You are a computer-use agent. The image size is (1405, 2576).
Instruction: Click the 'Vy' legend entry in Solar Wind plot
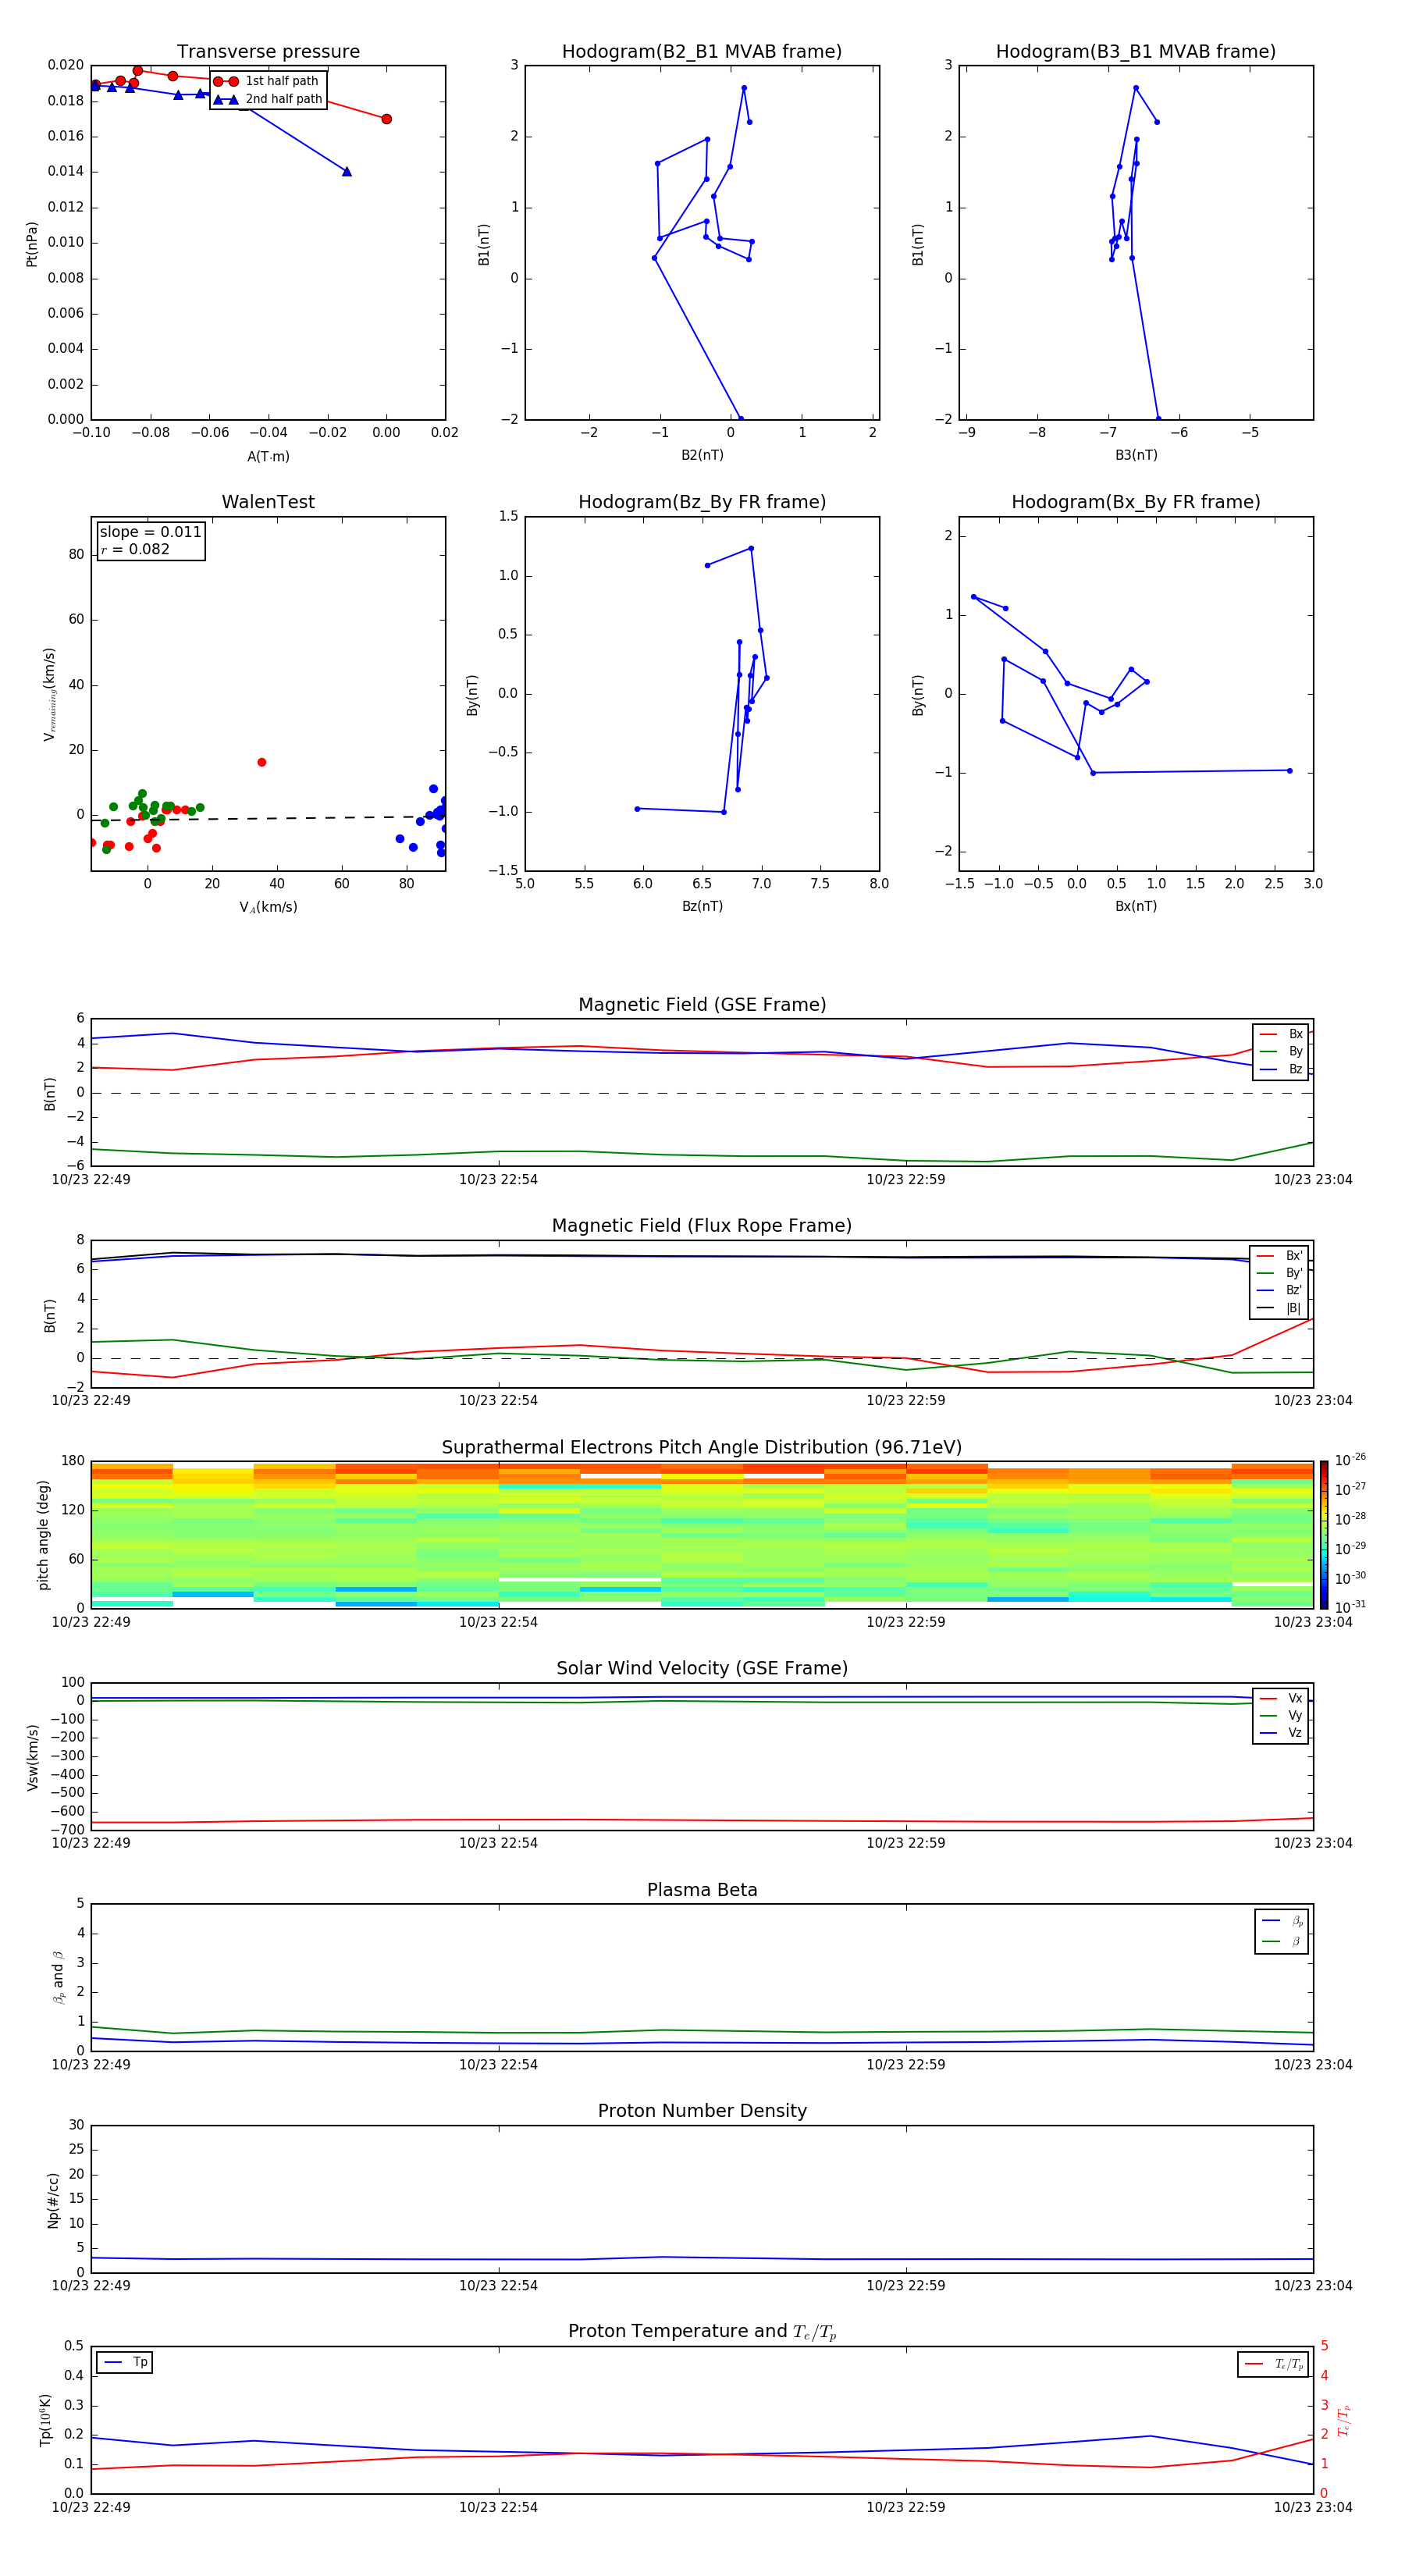(x=1281, y=1716)
